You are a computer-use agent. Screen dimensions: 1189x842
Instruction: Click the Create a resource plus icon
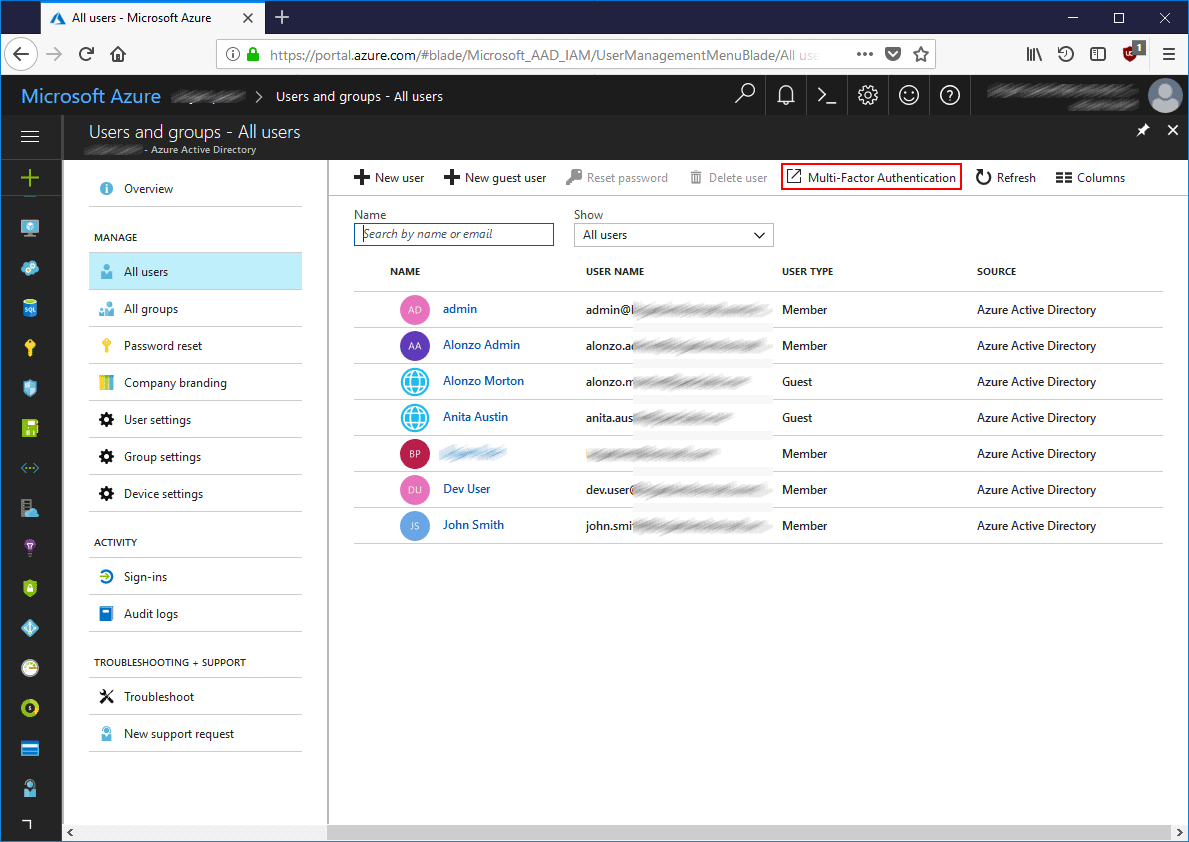[30, 177]
